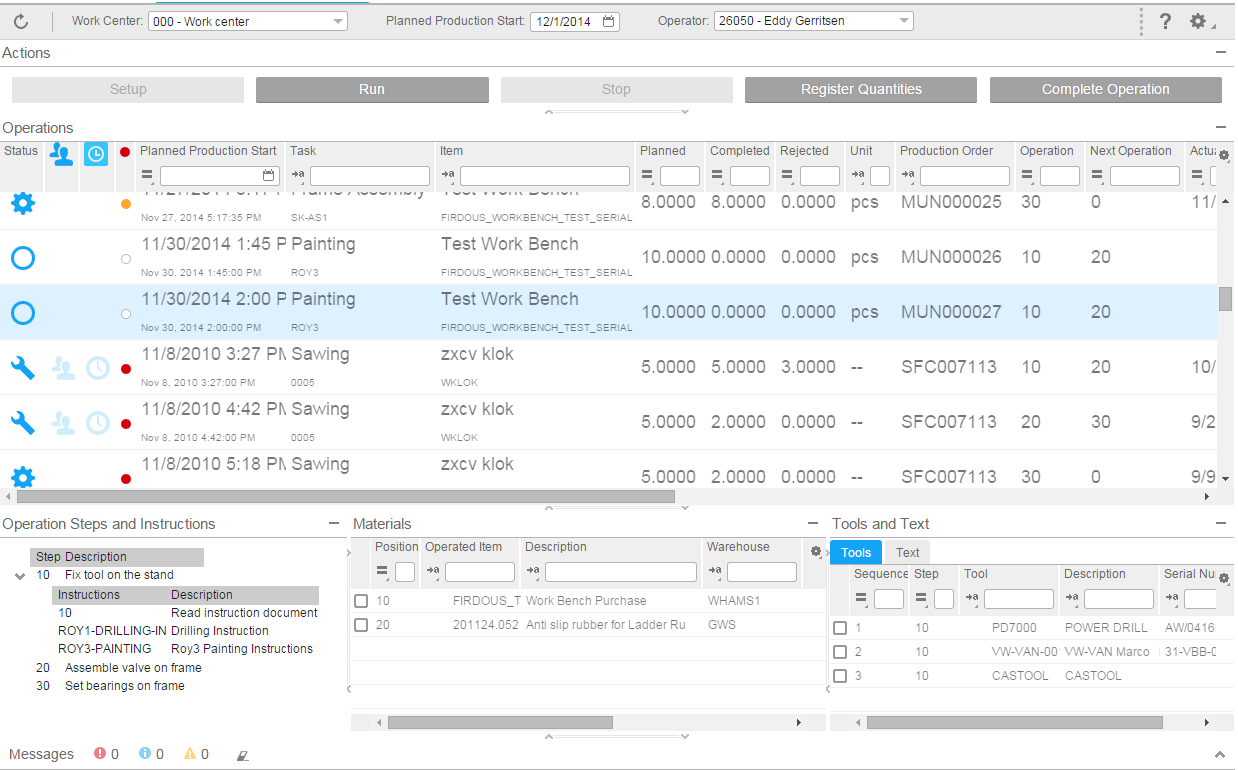The width and height of the screenshot is (1238, 770).
Task: Click the operator filter icon in Operations header
Action: pos(62,154)
